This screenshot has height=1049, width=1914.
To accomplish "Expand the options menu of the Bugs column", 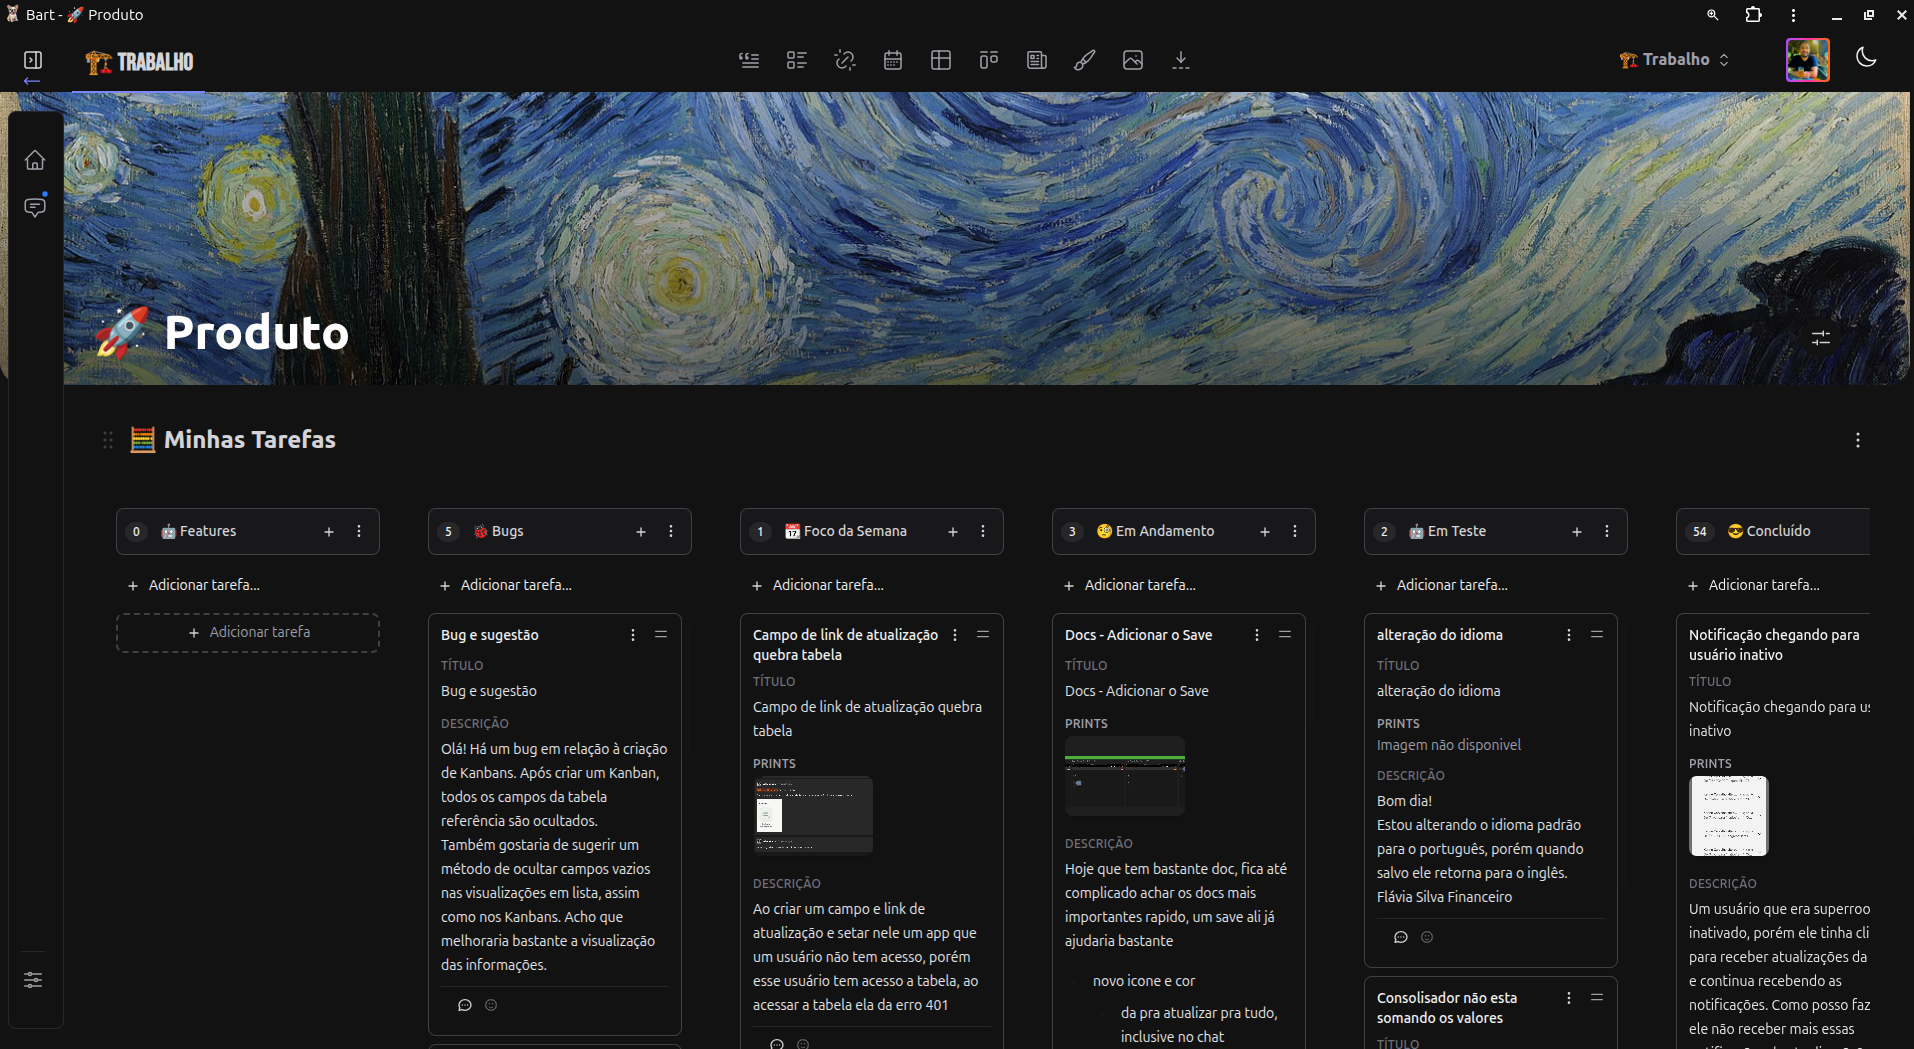I will click(x=671, y=531).
